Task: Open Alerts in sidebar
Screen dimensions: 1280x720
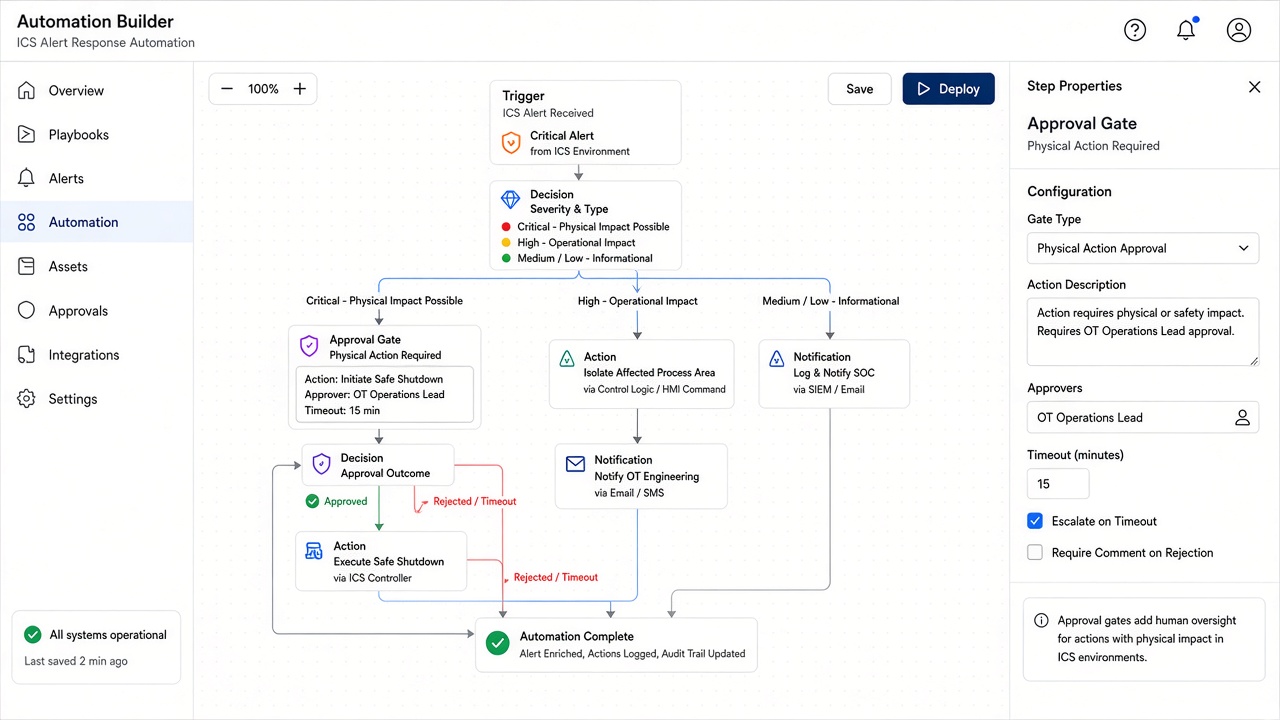Action: [x=97, y=179]
